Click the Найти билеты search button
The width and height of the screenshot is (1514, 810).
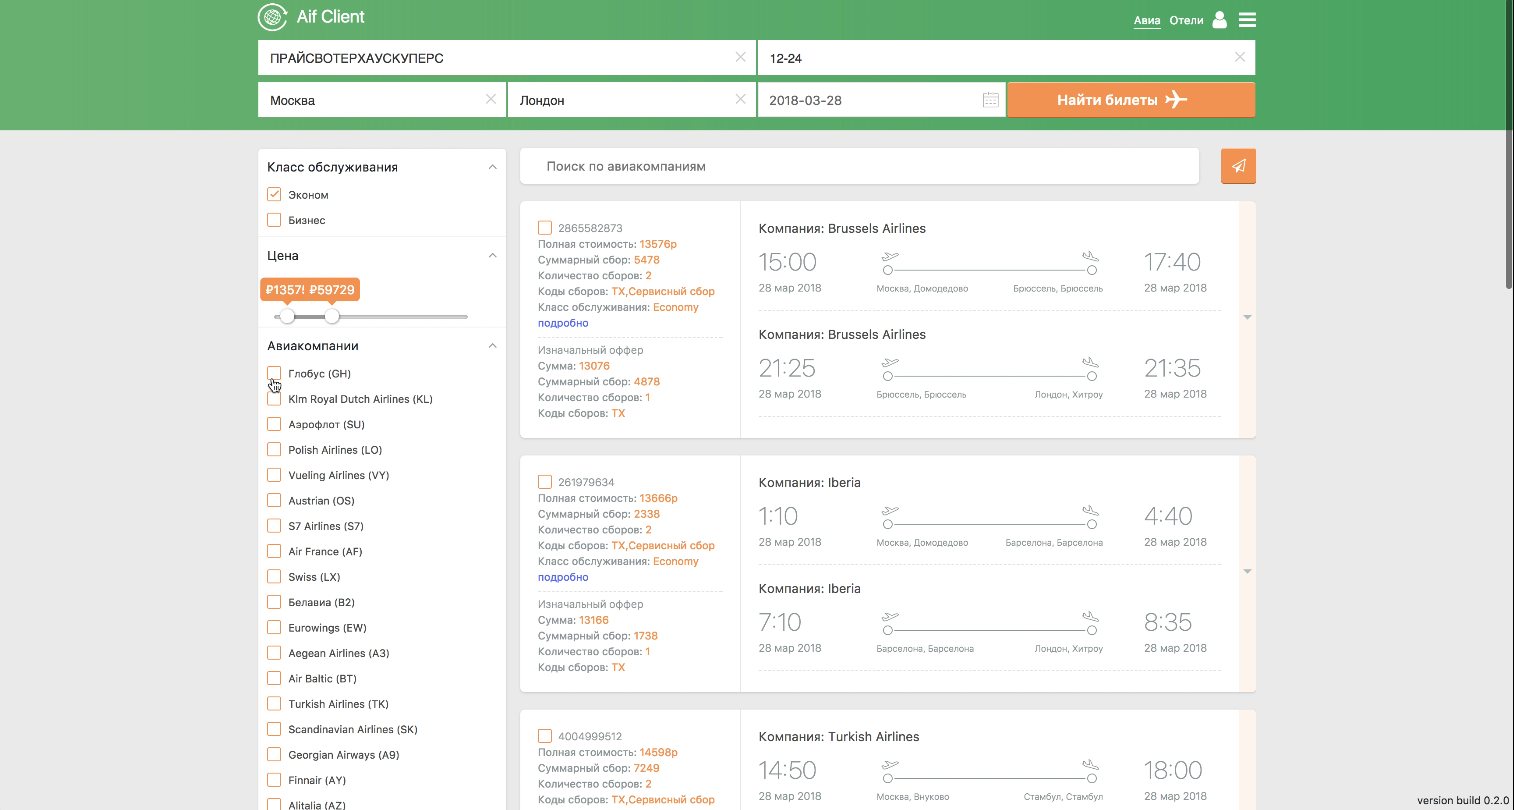point(1131,100)
